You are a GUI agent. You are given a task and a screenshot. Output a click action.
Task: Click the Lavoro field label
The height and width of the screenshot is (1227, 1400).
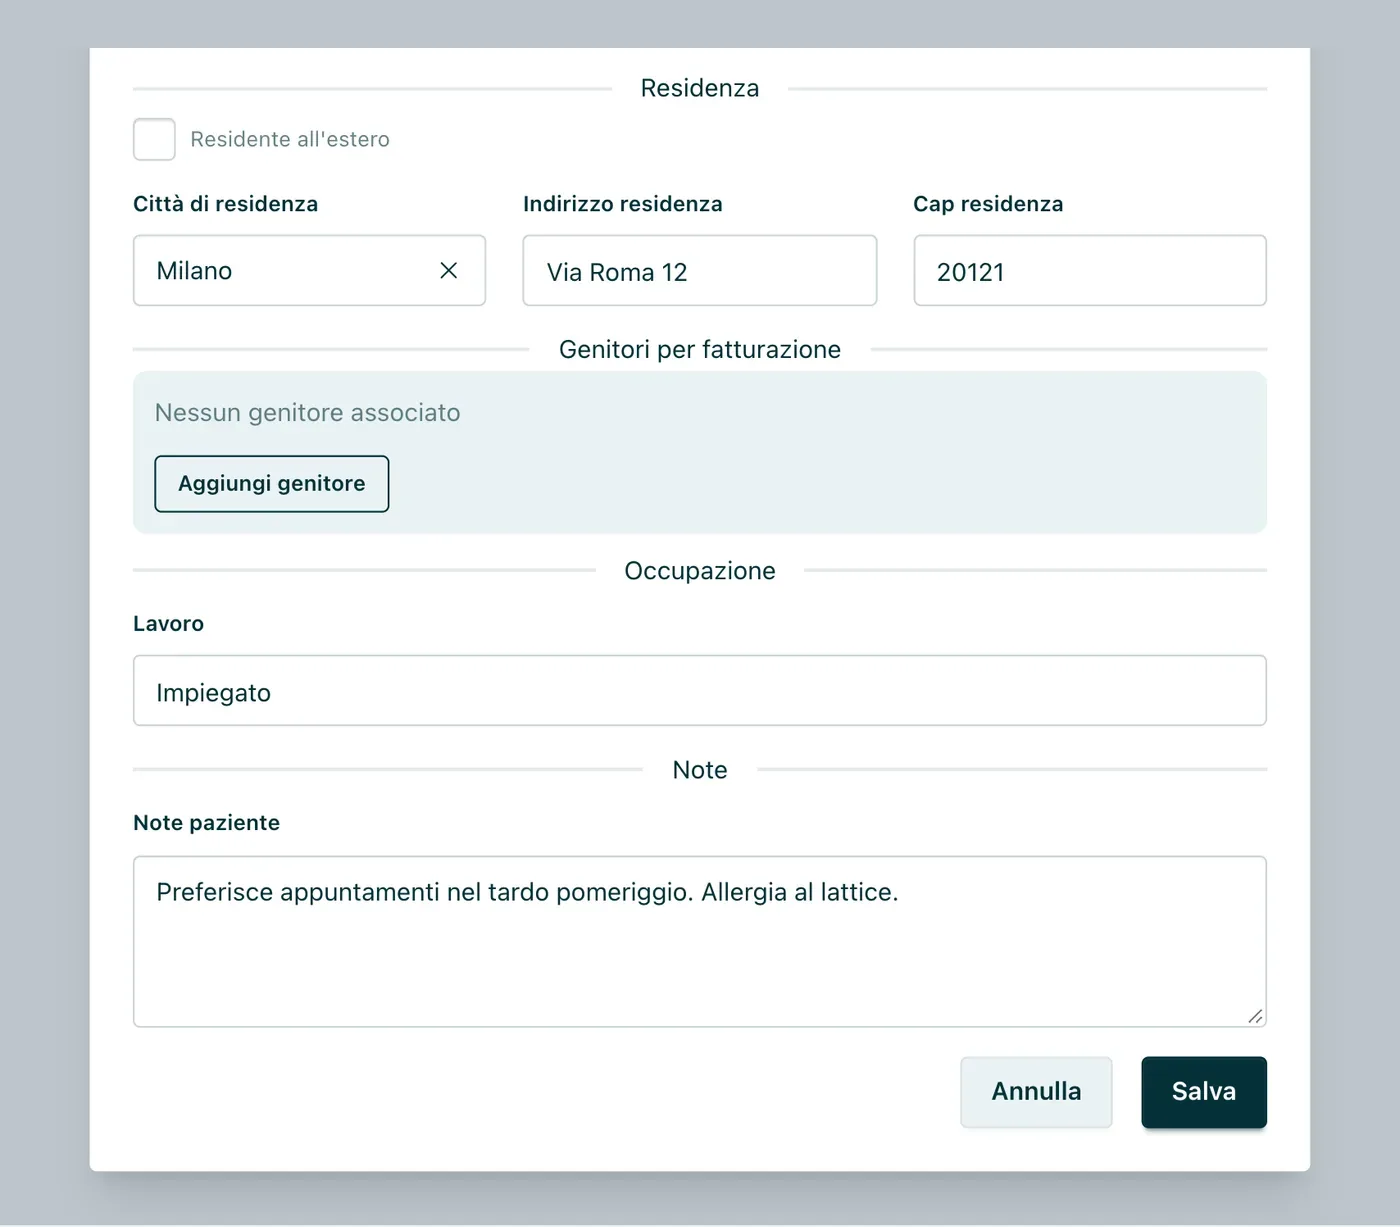tap(168, 624)
